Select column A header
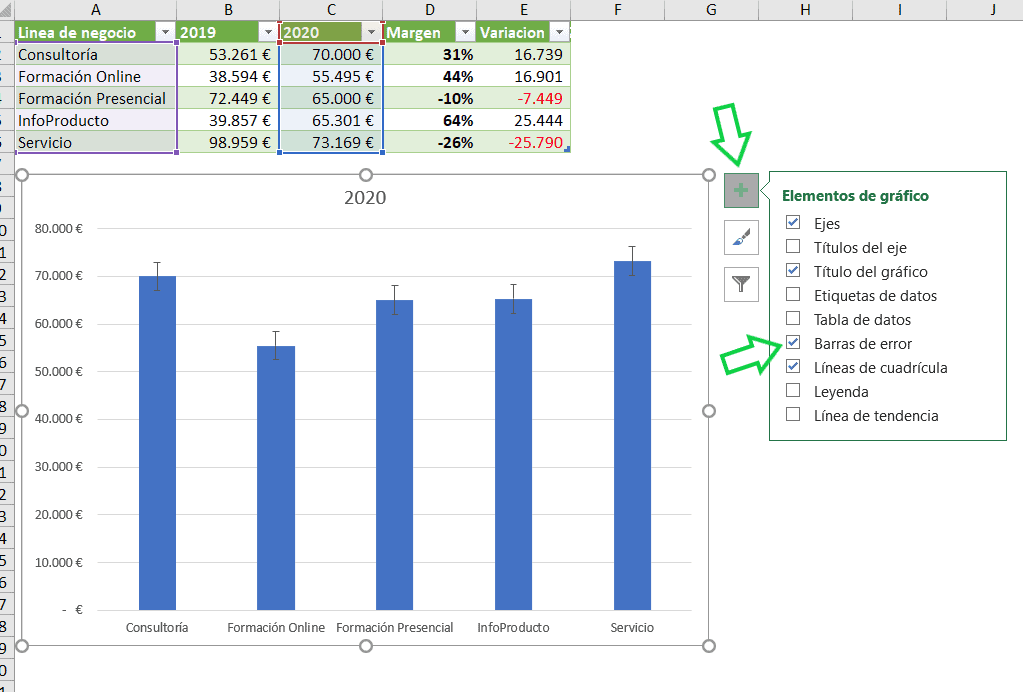The width and height of the screenshot is (1023, 692). [96, 10]
